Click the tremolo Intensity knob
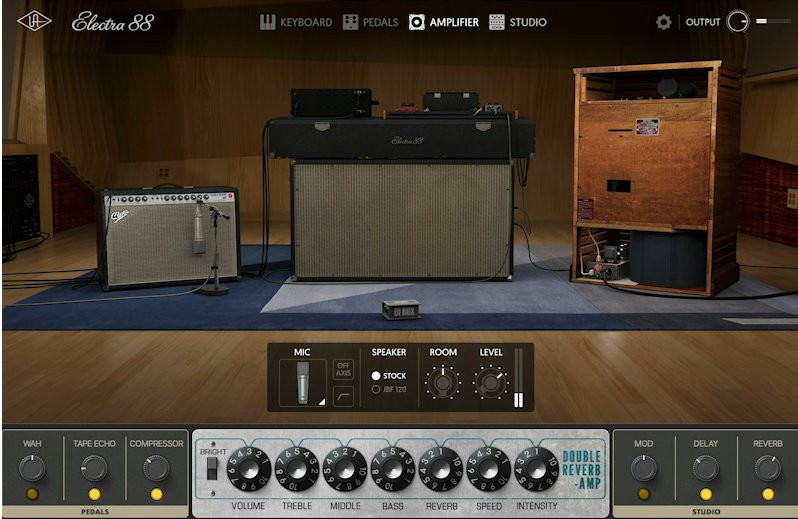The image size is (798, 519). tap(536, 470)
